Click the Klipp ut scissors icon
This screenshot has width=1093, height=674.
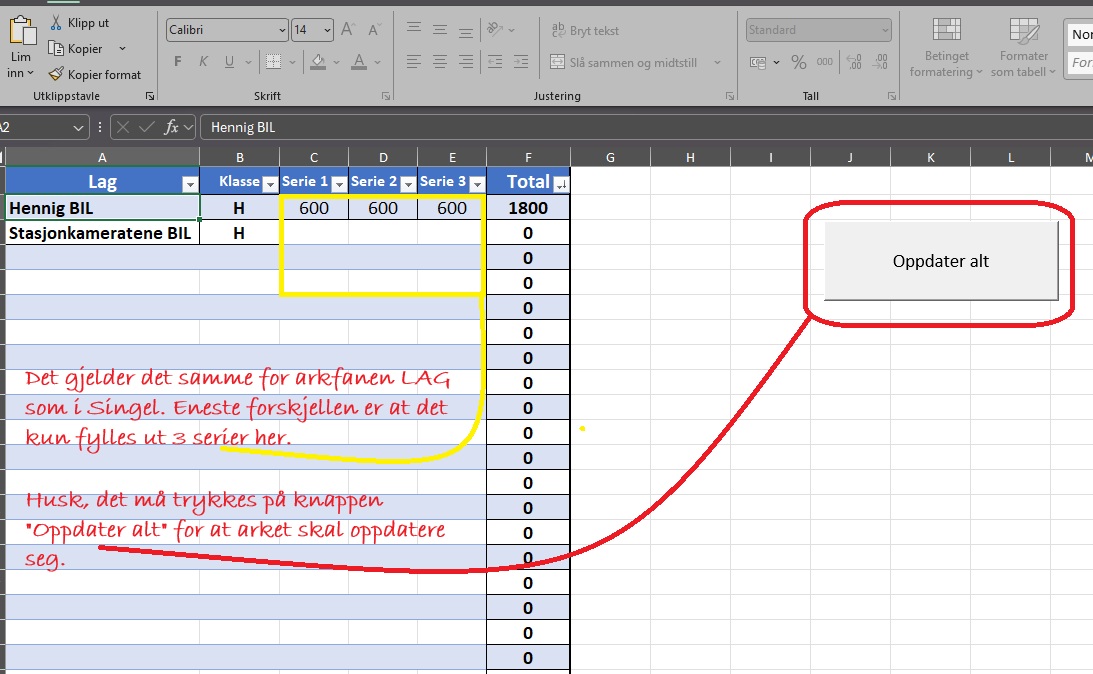click(57, 22)
